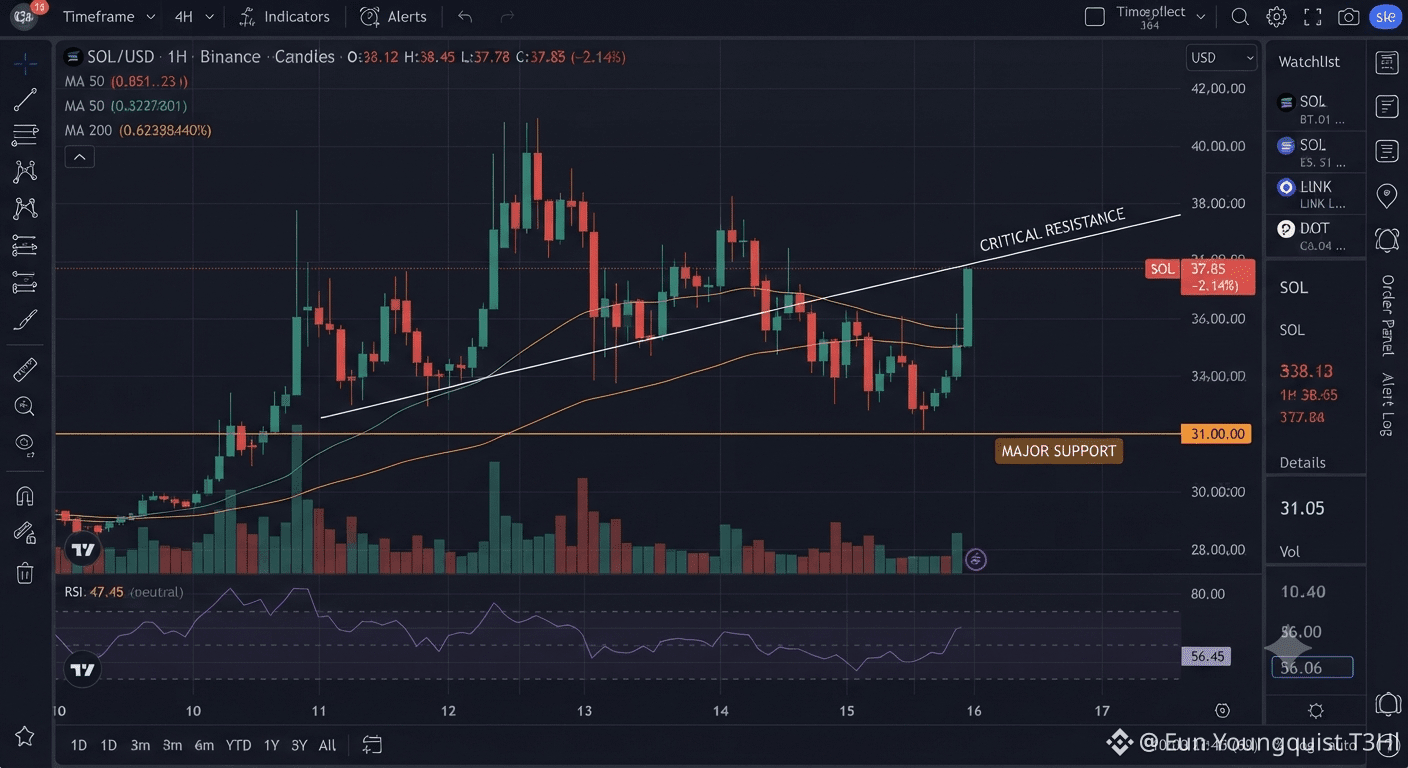
Task: Click the square layout icon in top bar
Action: [x=1095, y=16]
